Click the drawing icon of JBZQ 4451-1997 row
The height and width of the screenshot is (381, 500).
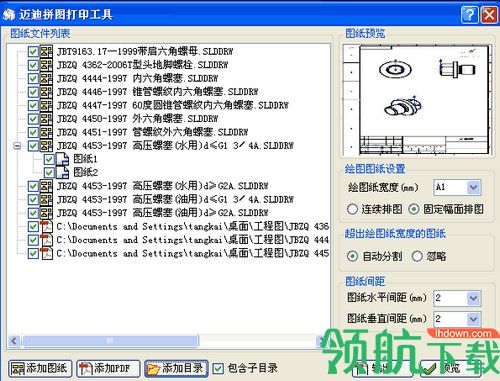[x=46, y=132]
